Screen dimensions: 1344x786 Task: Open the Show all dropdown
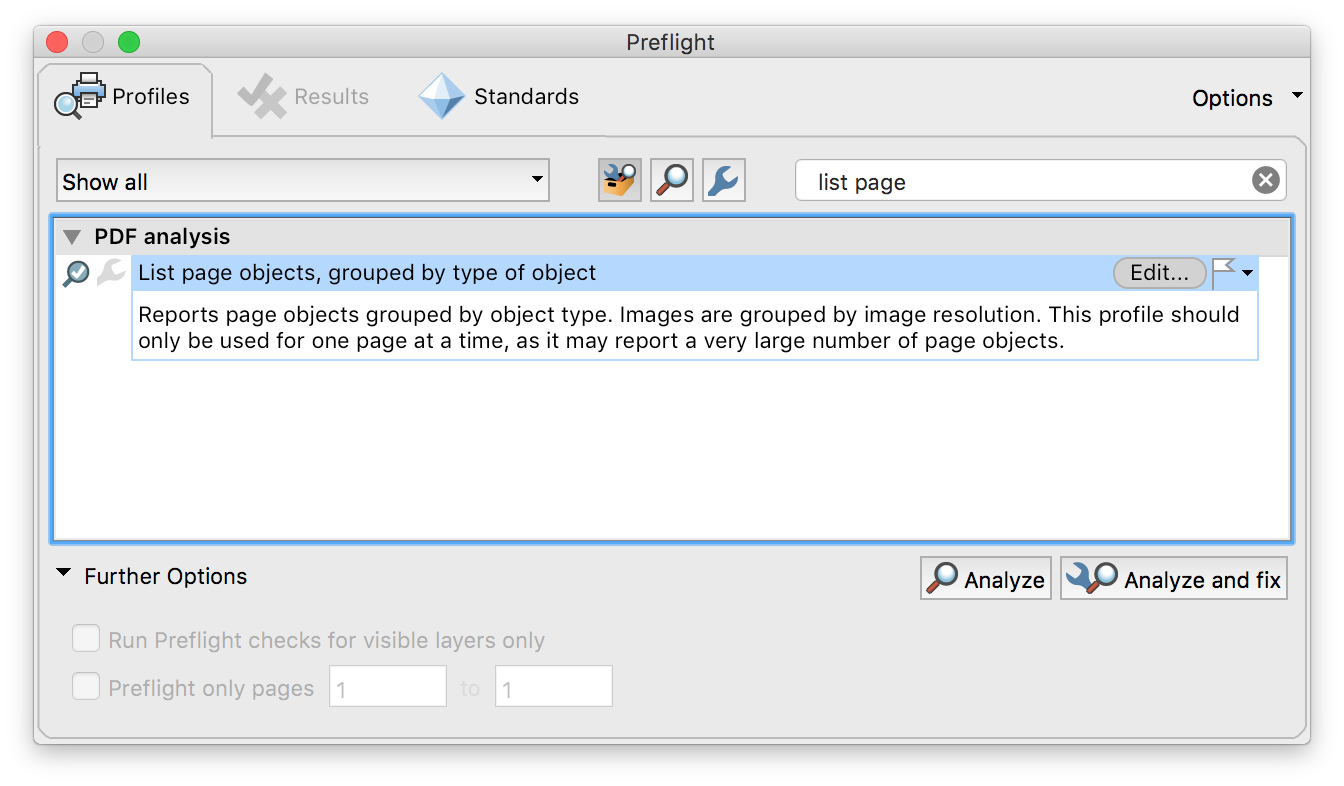pos(302,181)
